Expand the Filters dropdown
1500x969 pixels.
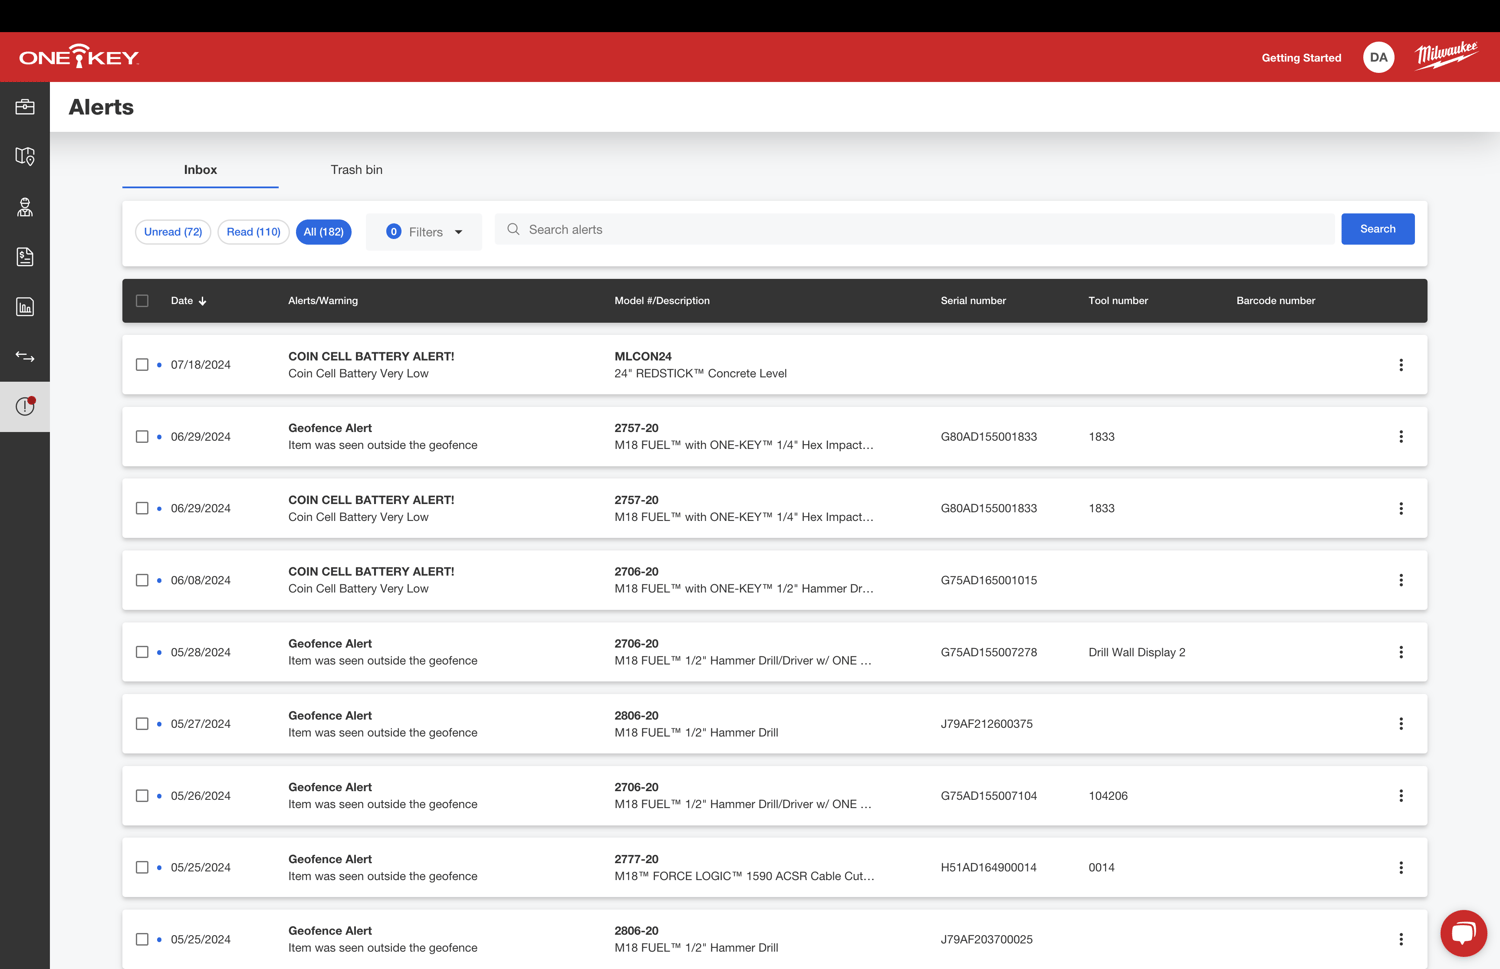coord(424,231)
